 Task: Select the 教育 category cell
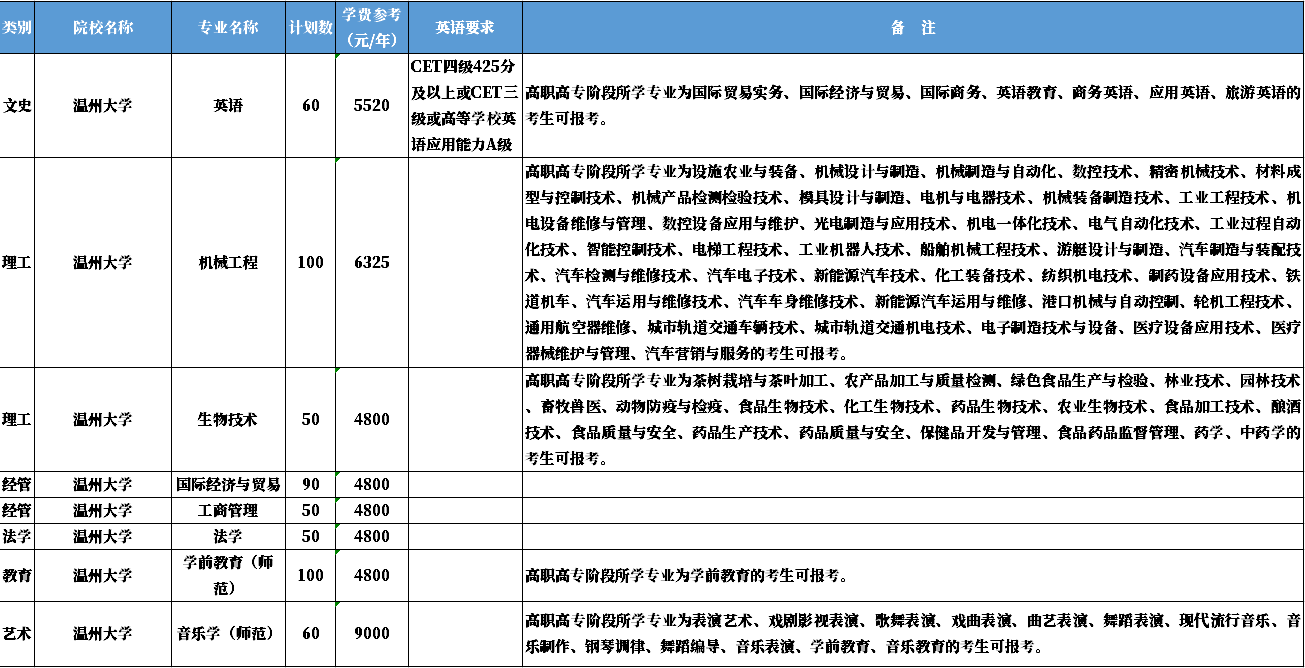coord(17,576)
